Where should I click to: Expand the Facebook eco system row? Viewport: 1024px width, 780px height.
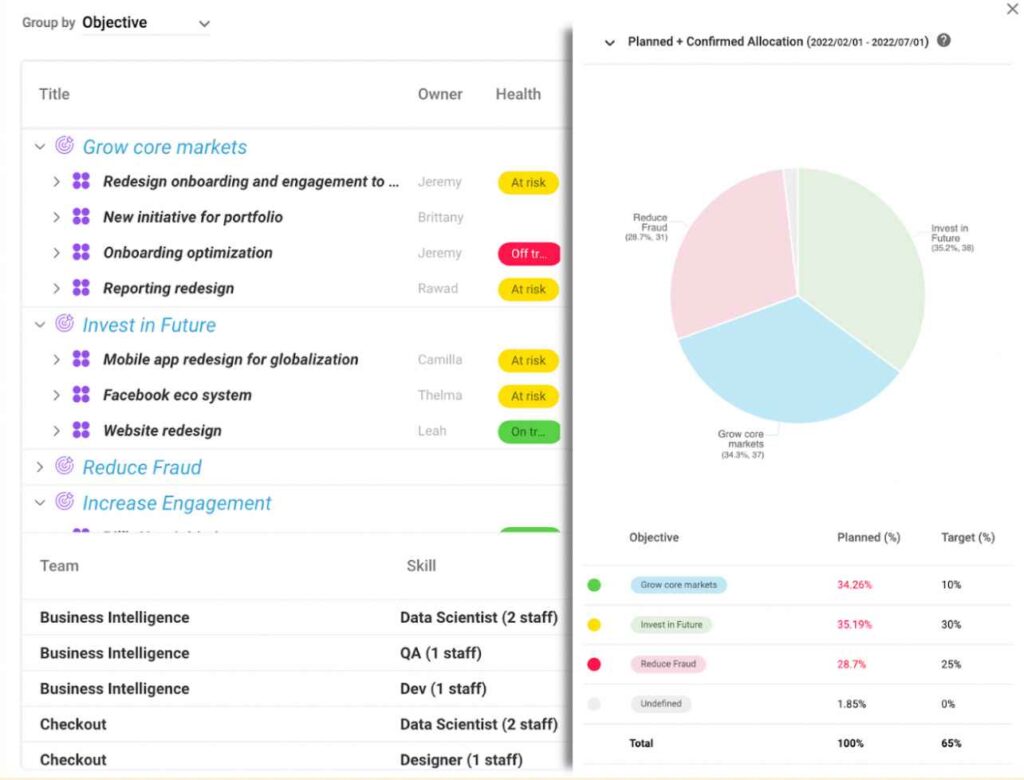[56, 395]
